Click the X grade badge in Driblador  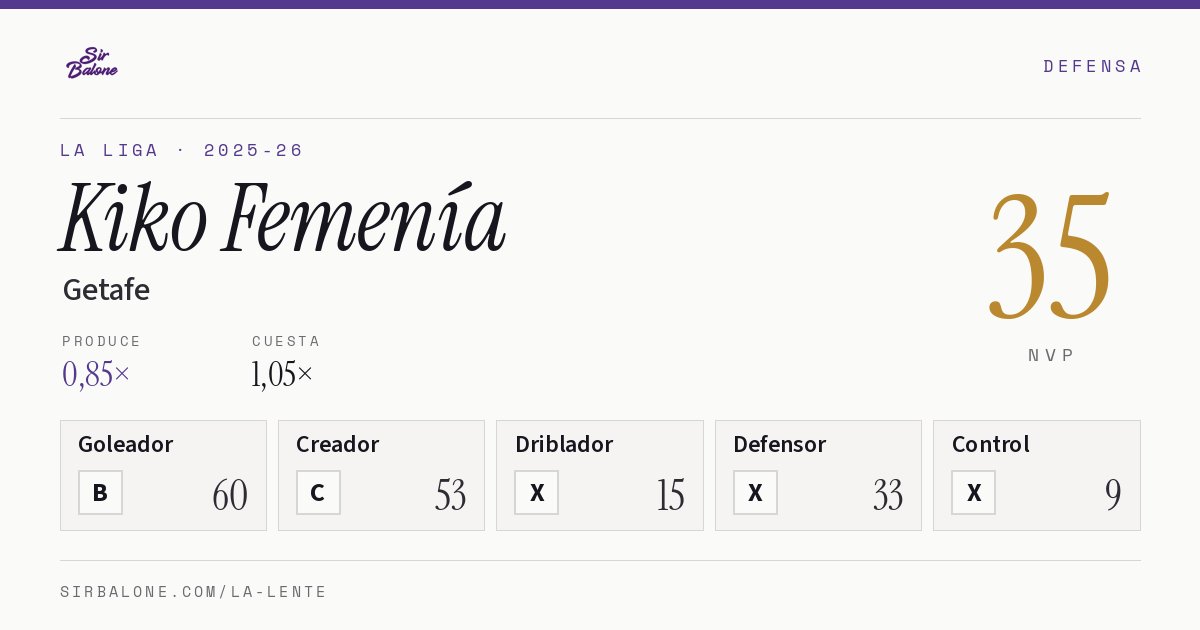click(x=537, y=493)
